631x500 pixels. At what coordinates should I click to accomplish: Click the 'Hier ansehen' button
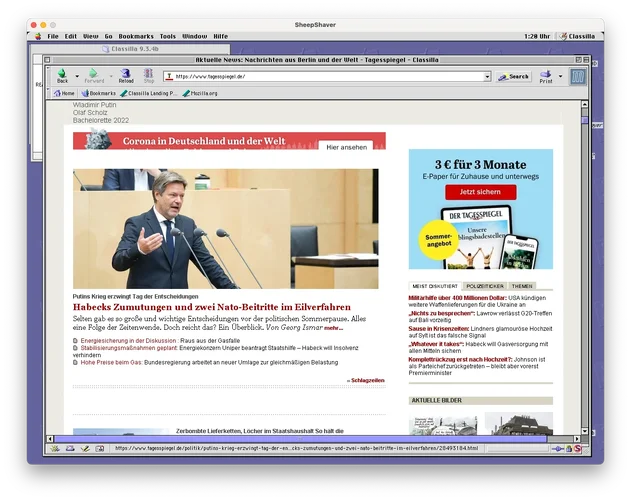pos(346,147)
